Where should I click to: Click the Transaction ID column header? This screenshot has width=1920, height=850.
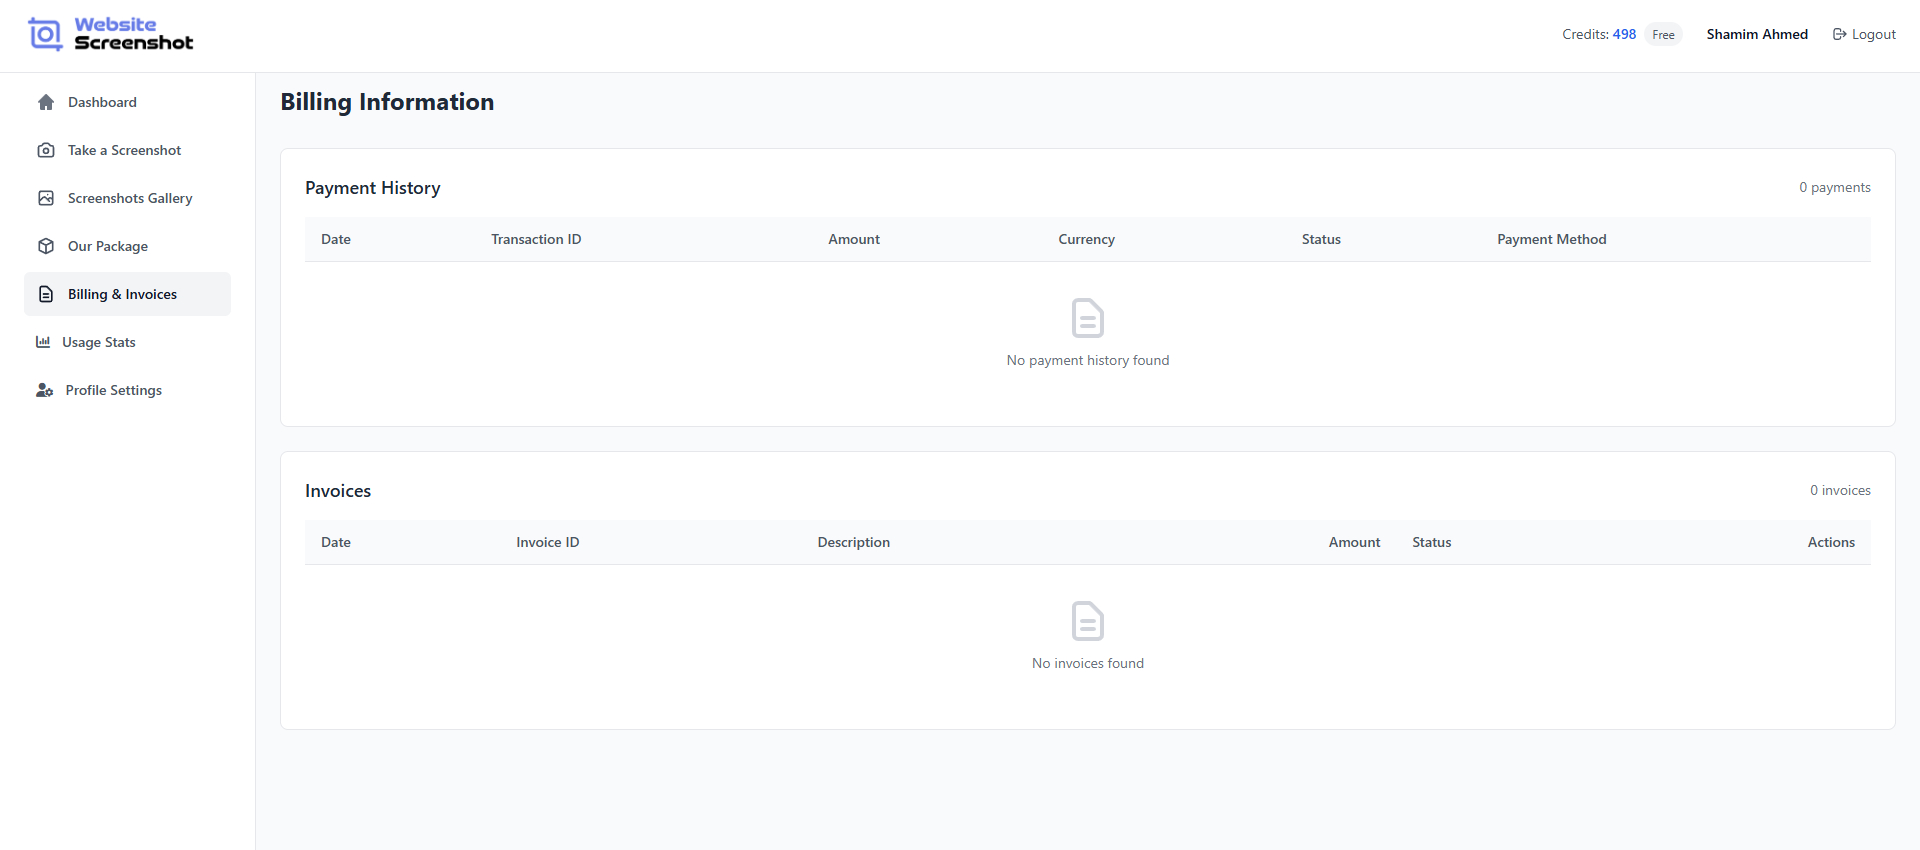(x=536, y=239)
